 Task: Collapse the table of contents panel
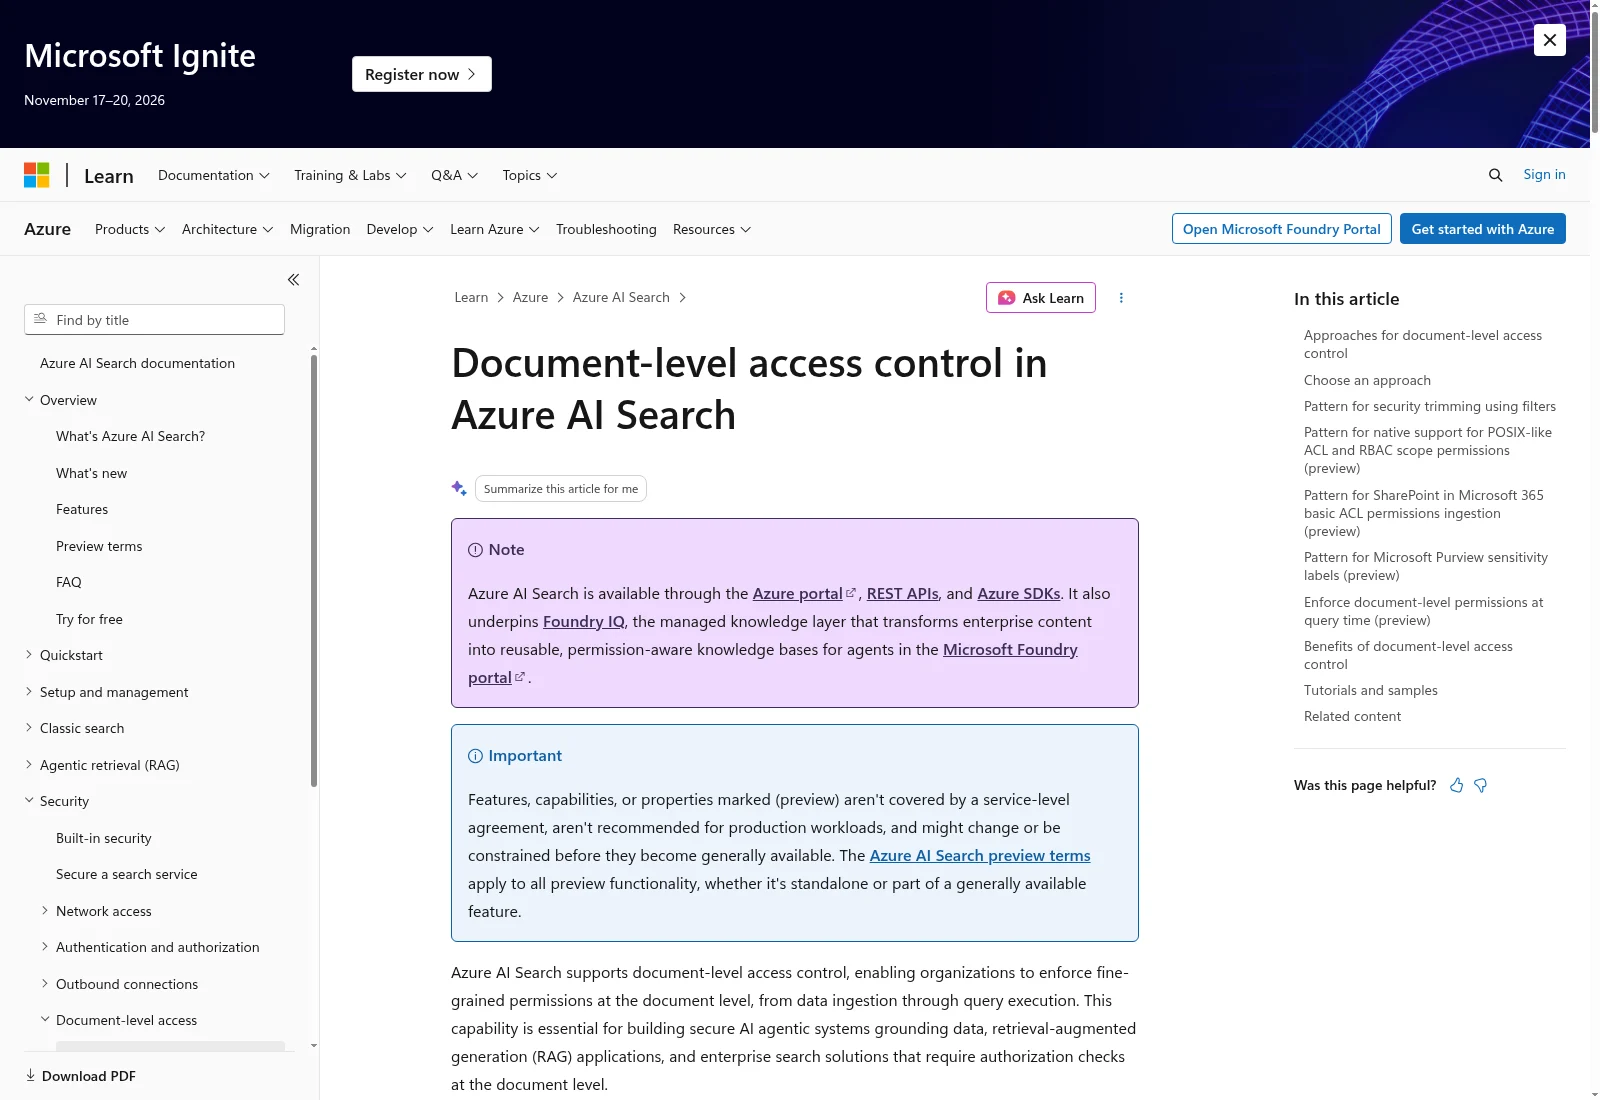point(293,280)
